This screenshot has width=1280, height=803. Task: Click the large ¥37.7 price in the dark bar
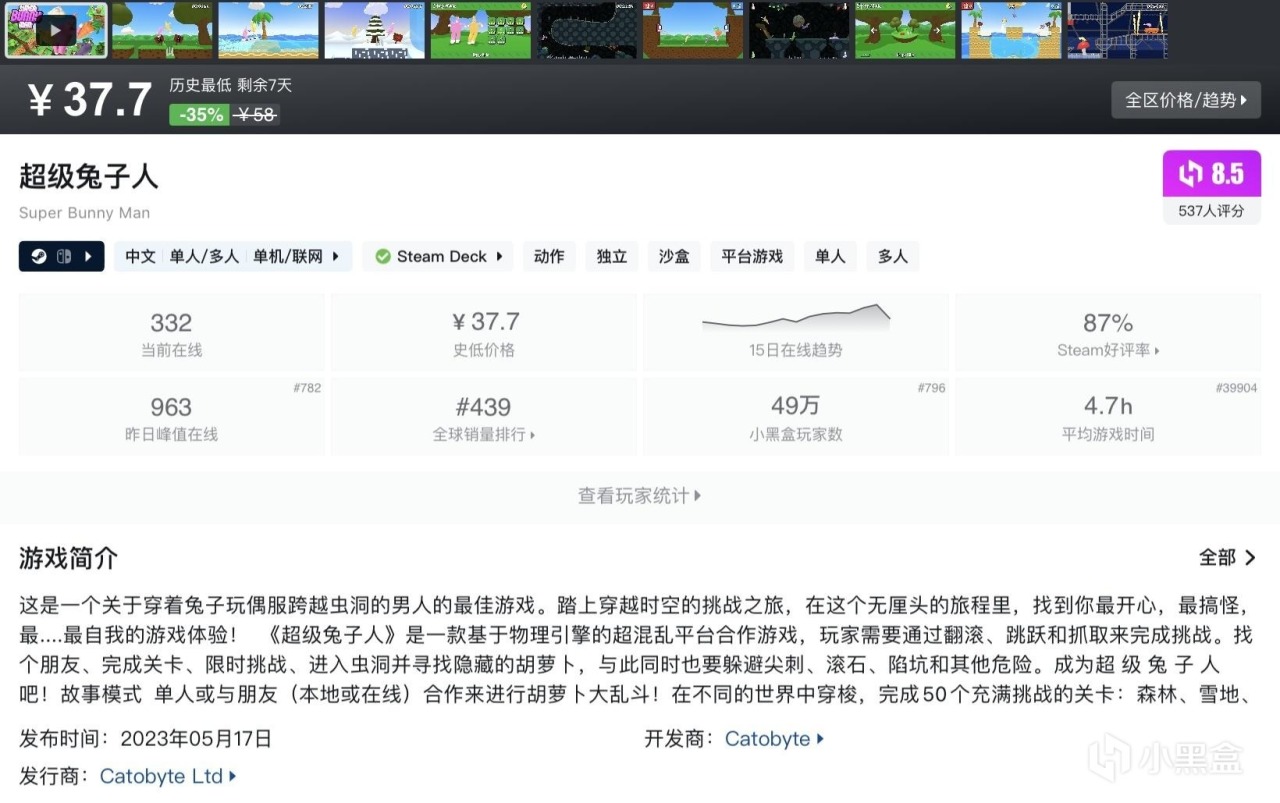tap(90, 100)
